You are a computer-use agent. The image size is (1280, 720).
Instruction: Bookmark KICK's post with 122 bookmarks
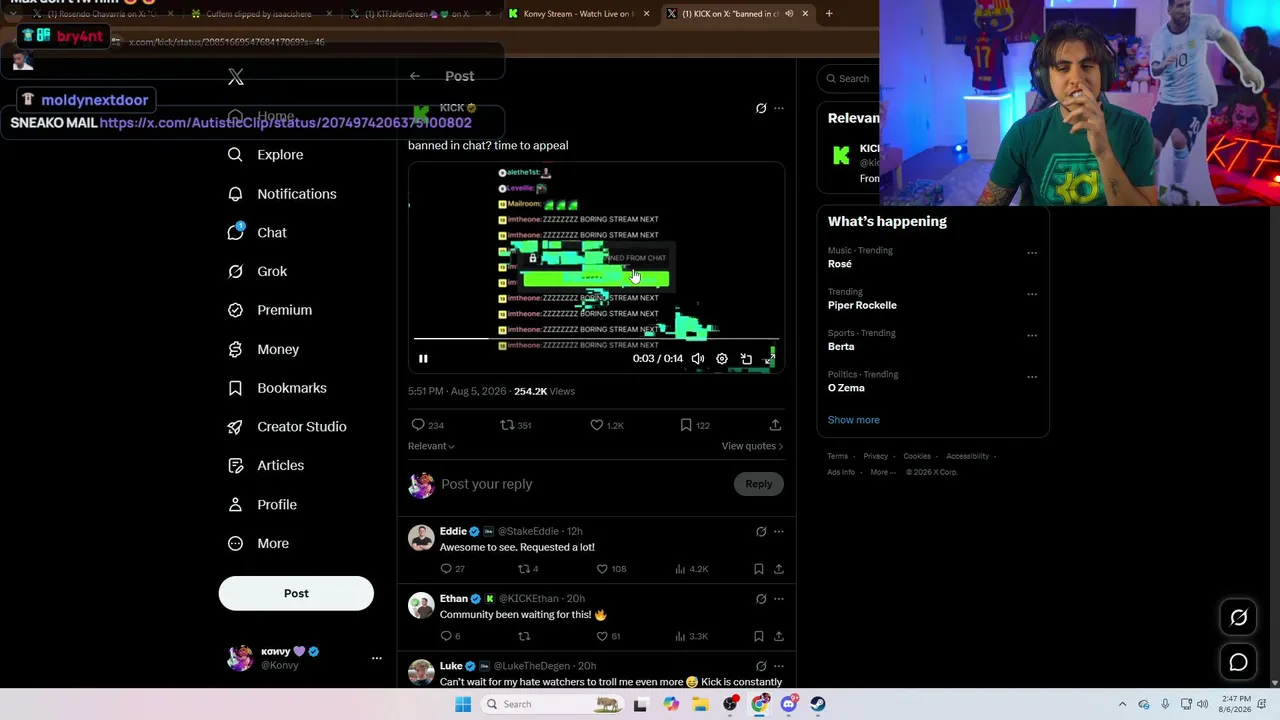[695, 425]
